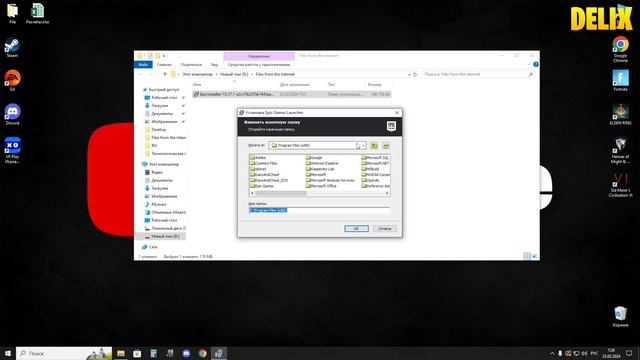640x360 pixels.
Task: Open the Home tab in Explorer ribbon
Action: 164,64
